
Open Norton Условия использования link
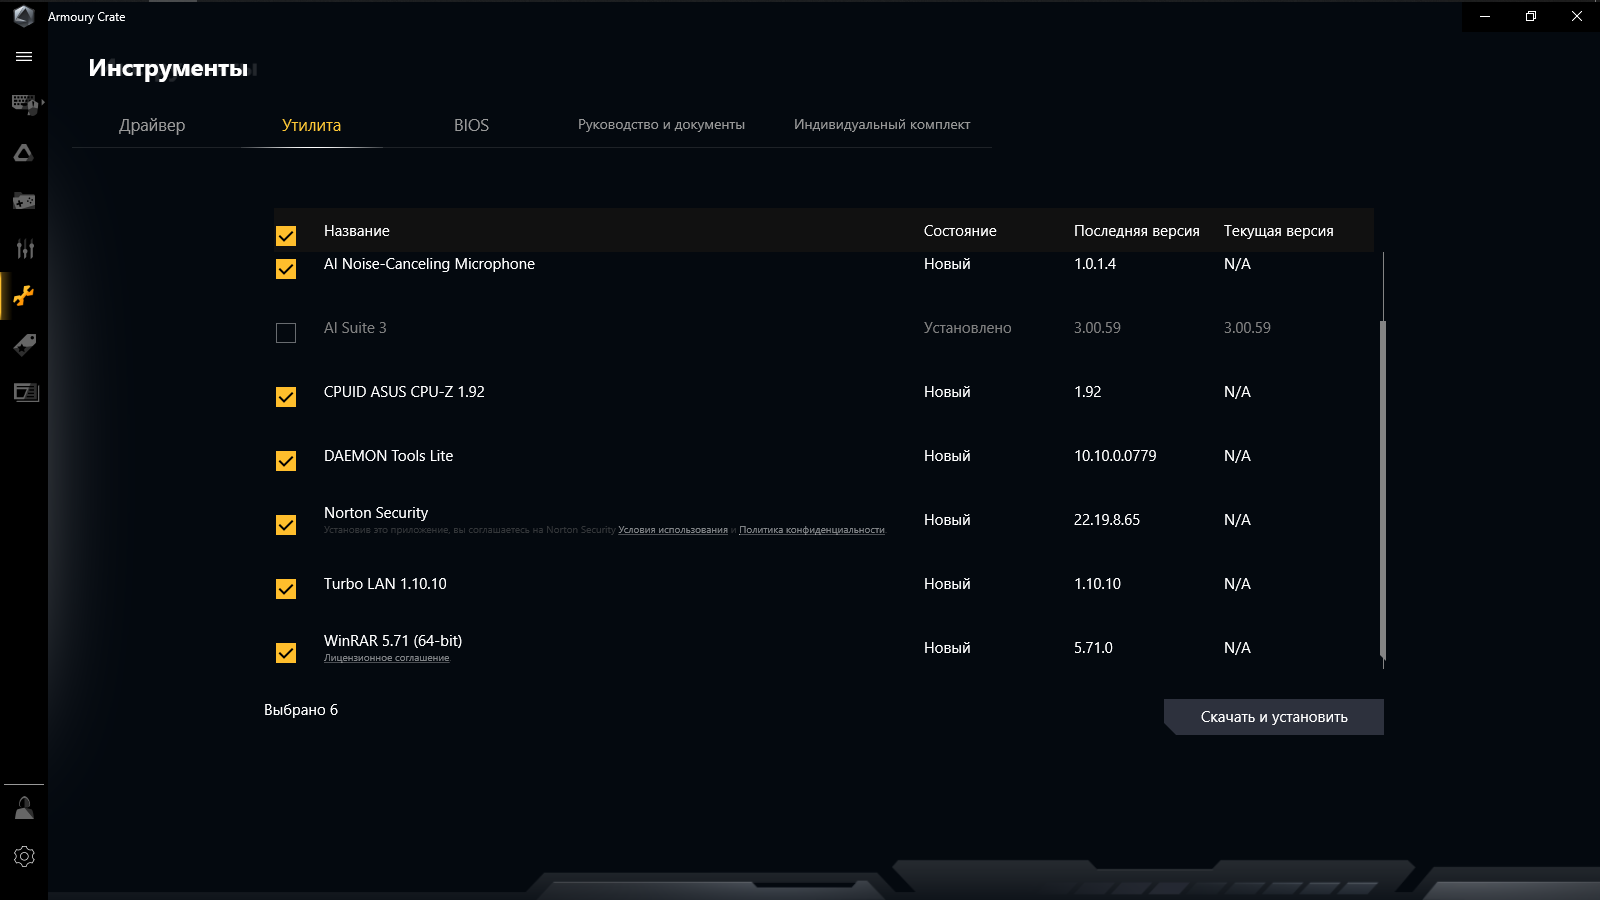click(673, 530)
